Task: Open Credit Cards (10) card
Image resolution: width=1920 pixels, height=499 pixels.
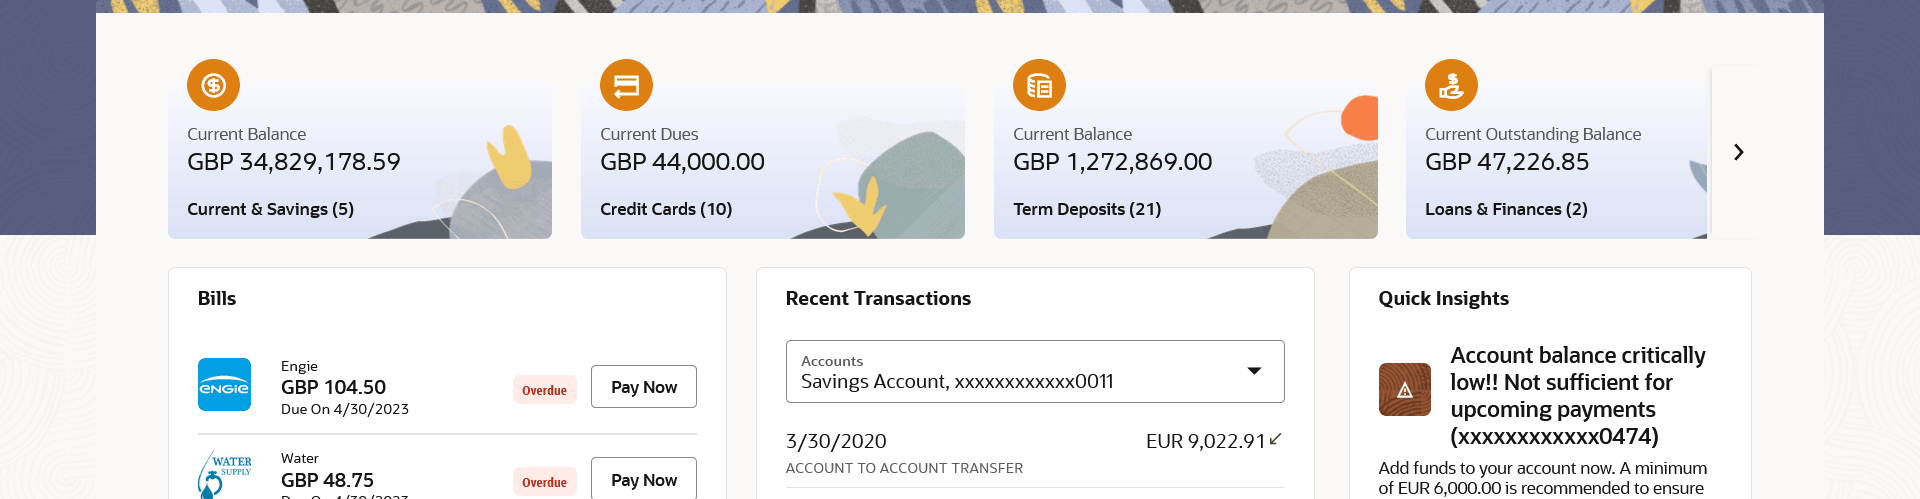Action: pyautogui.click(x=666, y=209)
